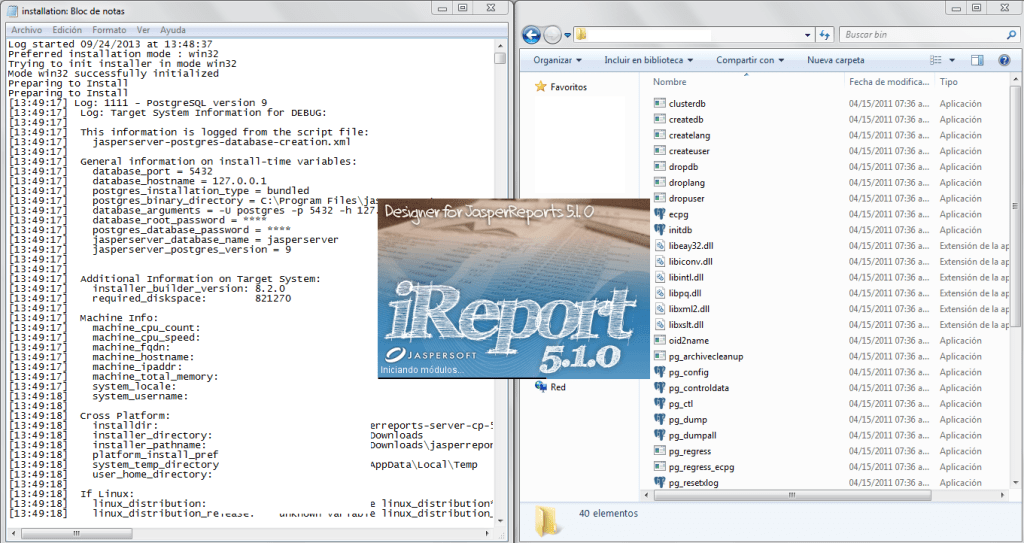1024x543 pixels.
Task: Open the Explorer help question mark icon
Action: (1006, 60)
